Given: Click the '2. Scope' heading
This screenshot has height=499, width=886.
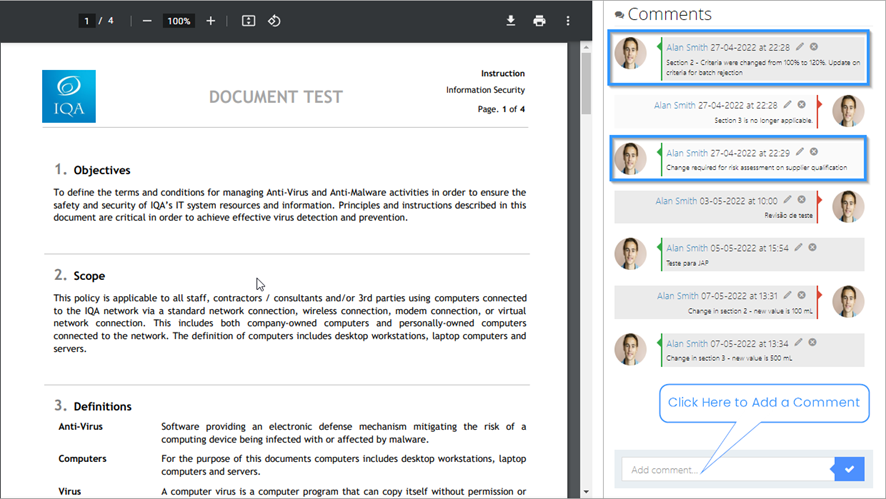Looking at the screenshot, I should [80, 275].
